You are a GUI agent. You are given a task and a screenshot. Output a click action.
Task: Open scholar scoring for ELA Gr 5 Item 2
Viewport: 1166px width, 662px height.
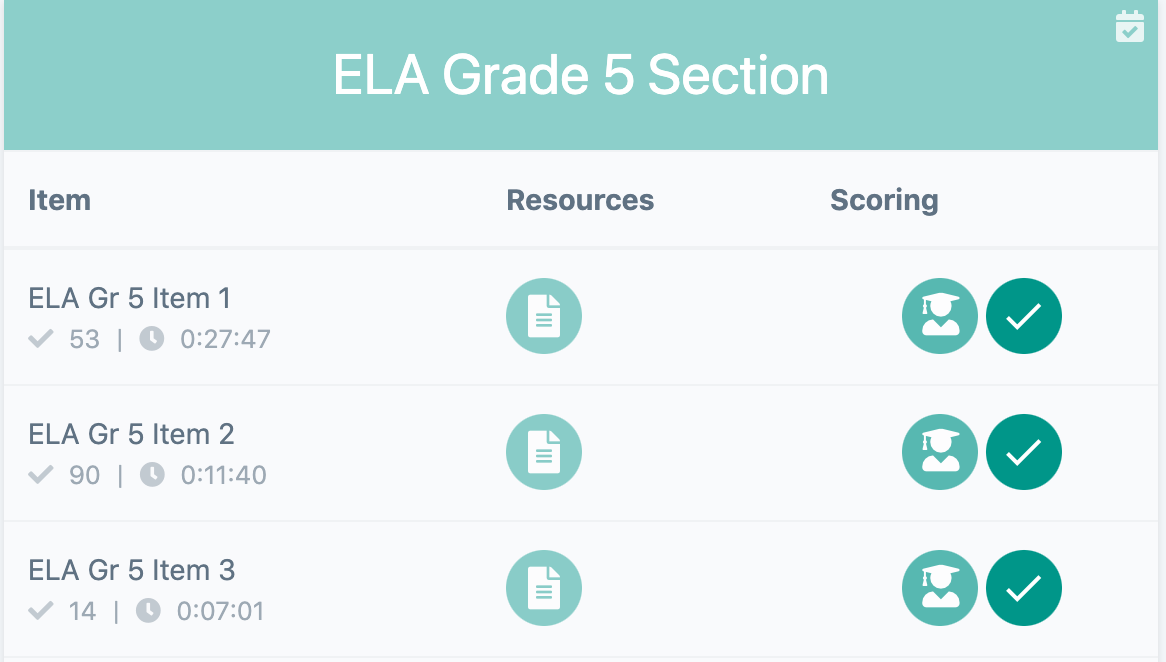[x=939, y=451]
